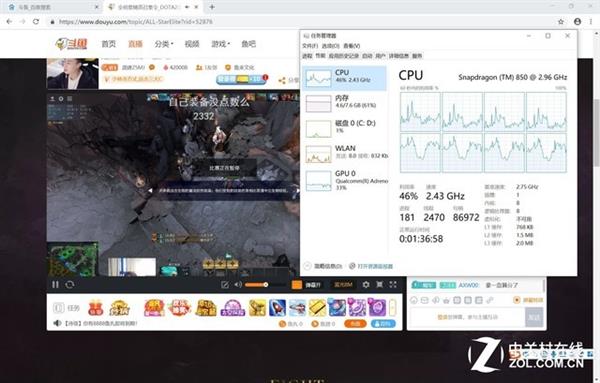The height and width of the screenshot is (383, 600).
Task: Enter fullscreen with the player fullscreen icon
Action: pyautogui.click(x=393, y=285)
